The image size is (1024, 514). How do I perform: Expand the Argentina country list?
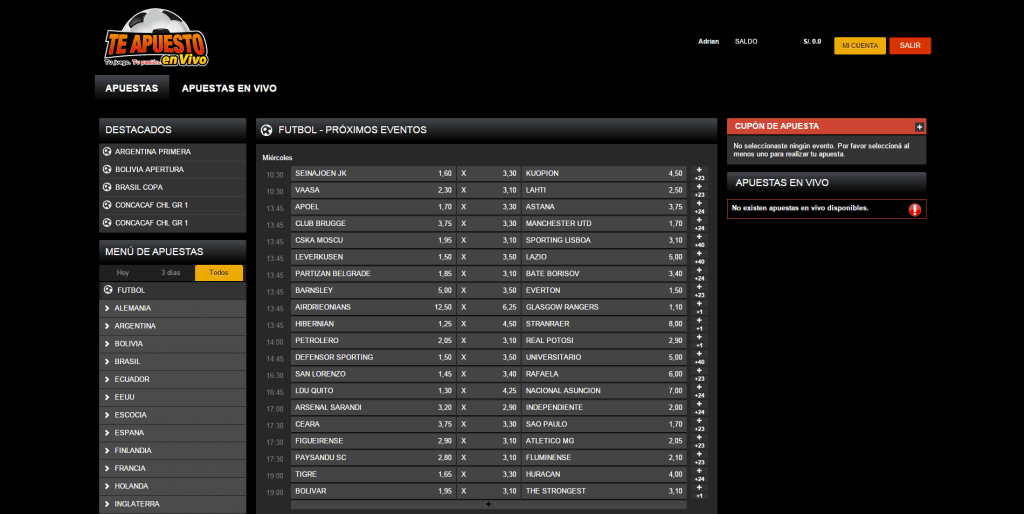[172, 326]
